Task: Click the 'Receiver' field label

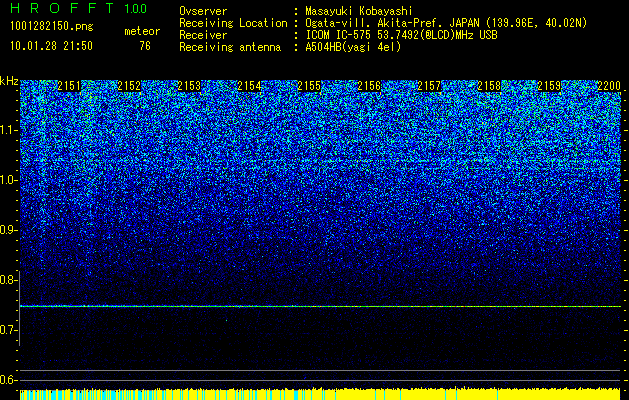Action: pos(203,35)
